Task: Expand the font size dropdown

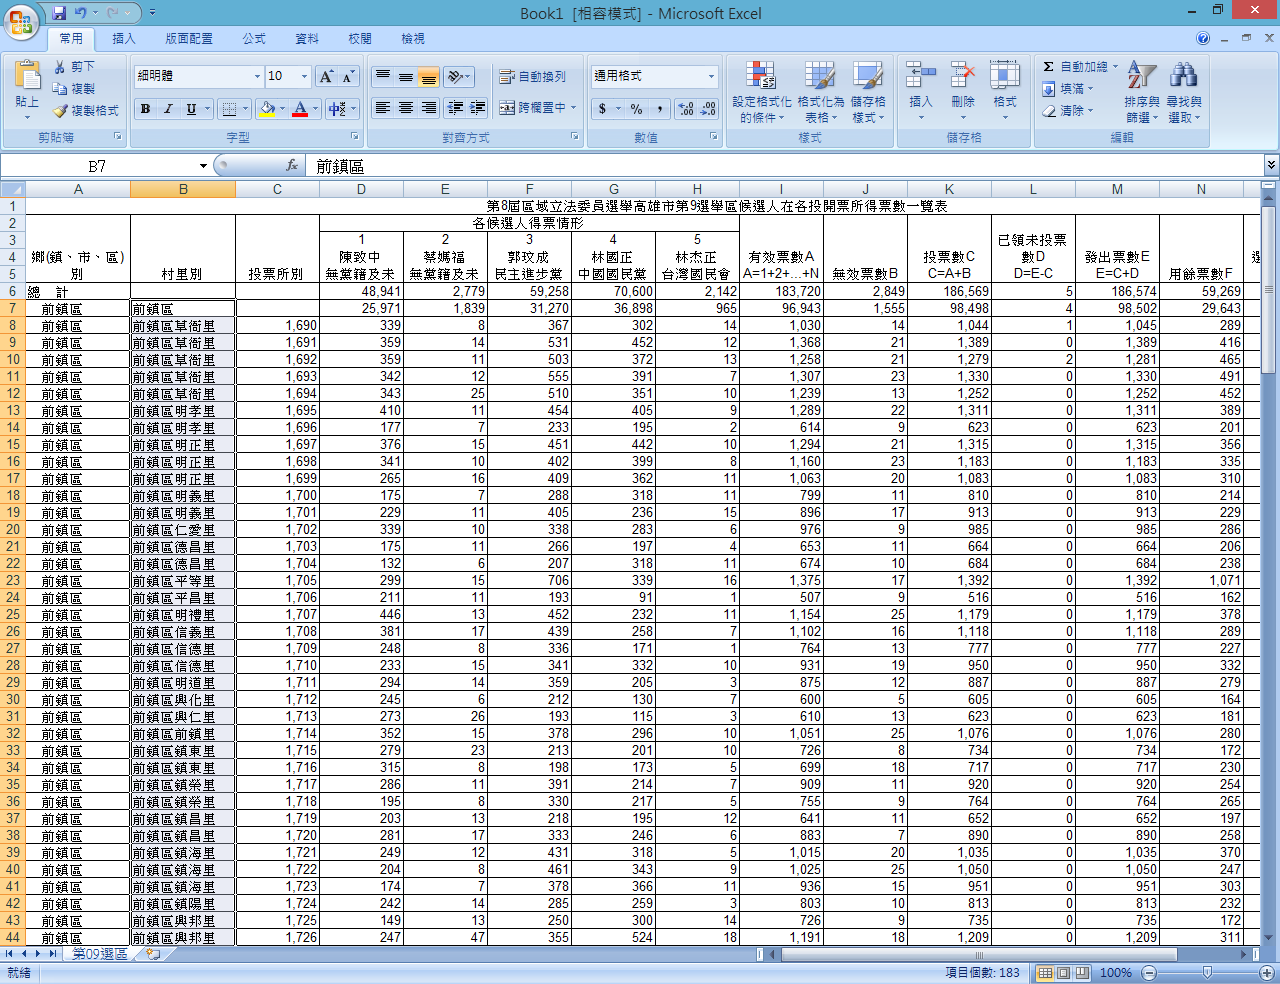Action: tap(304, 77)
